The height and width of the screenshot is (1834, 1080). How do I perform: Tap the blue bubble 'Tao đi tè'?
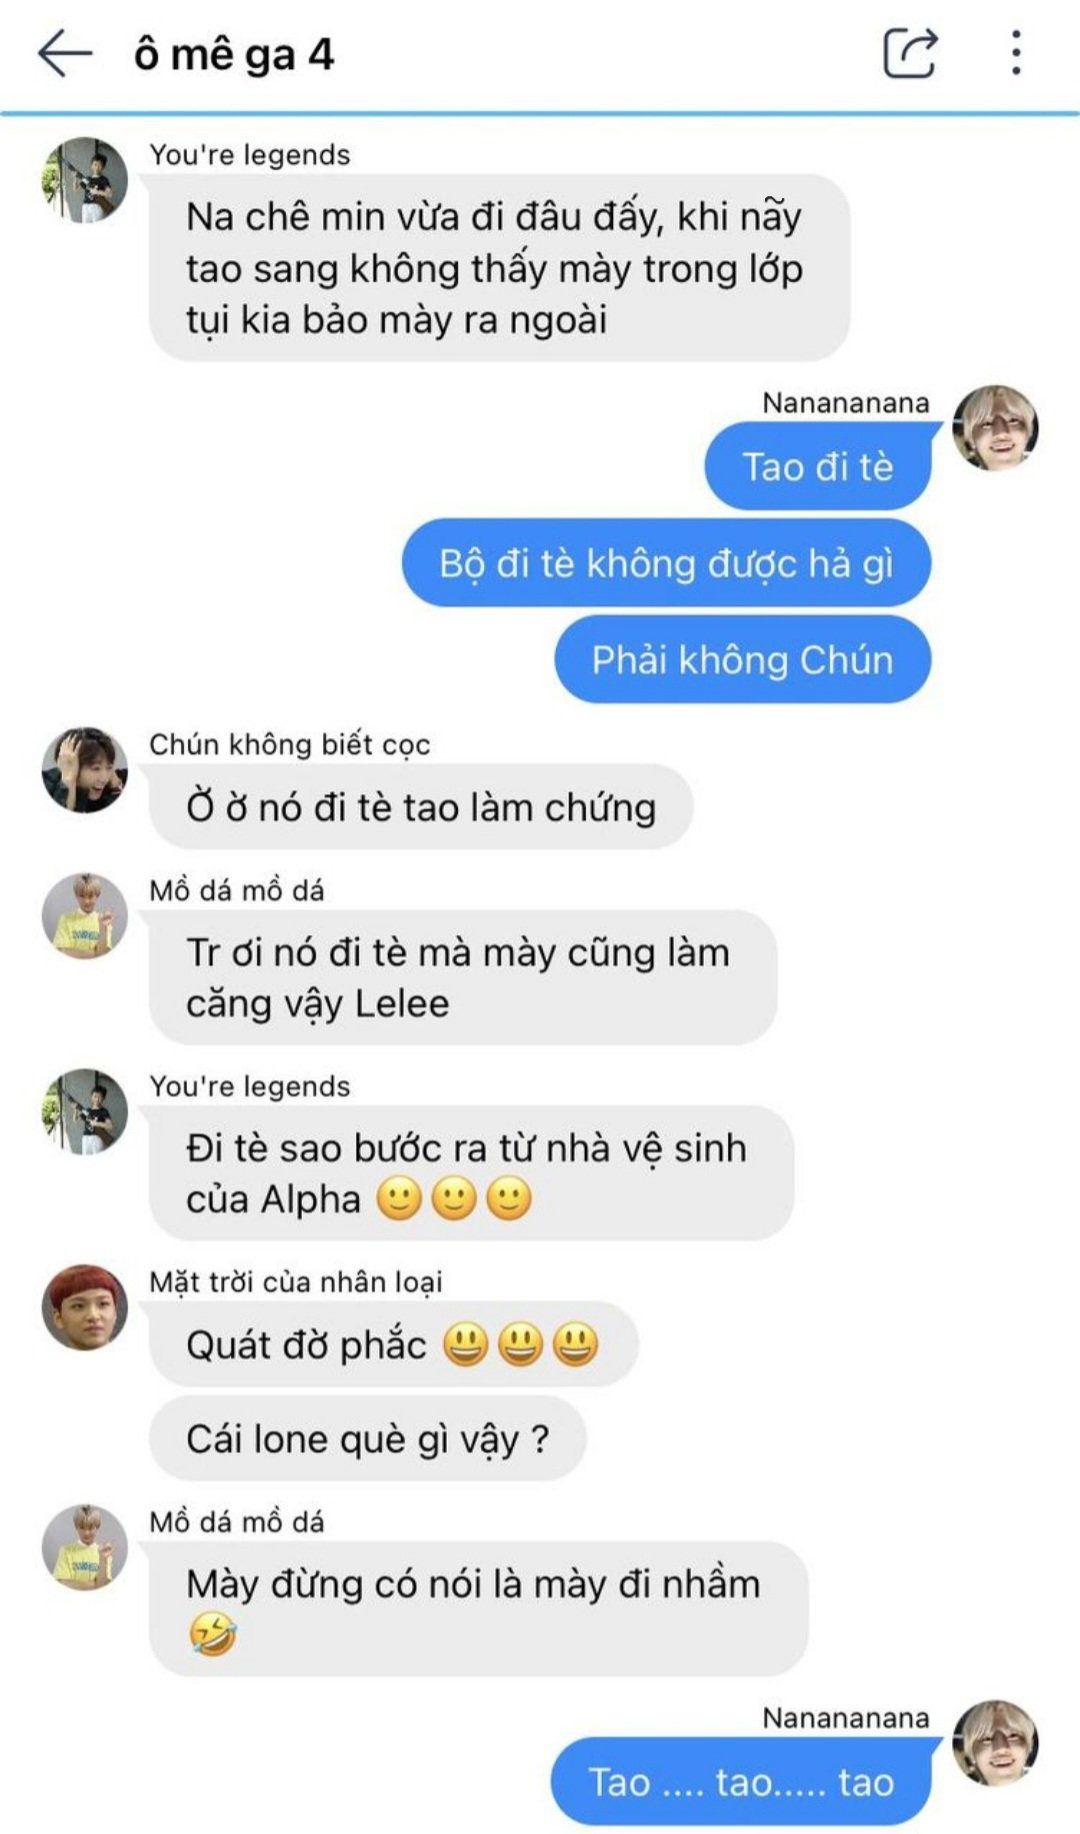point(818,467)
